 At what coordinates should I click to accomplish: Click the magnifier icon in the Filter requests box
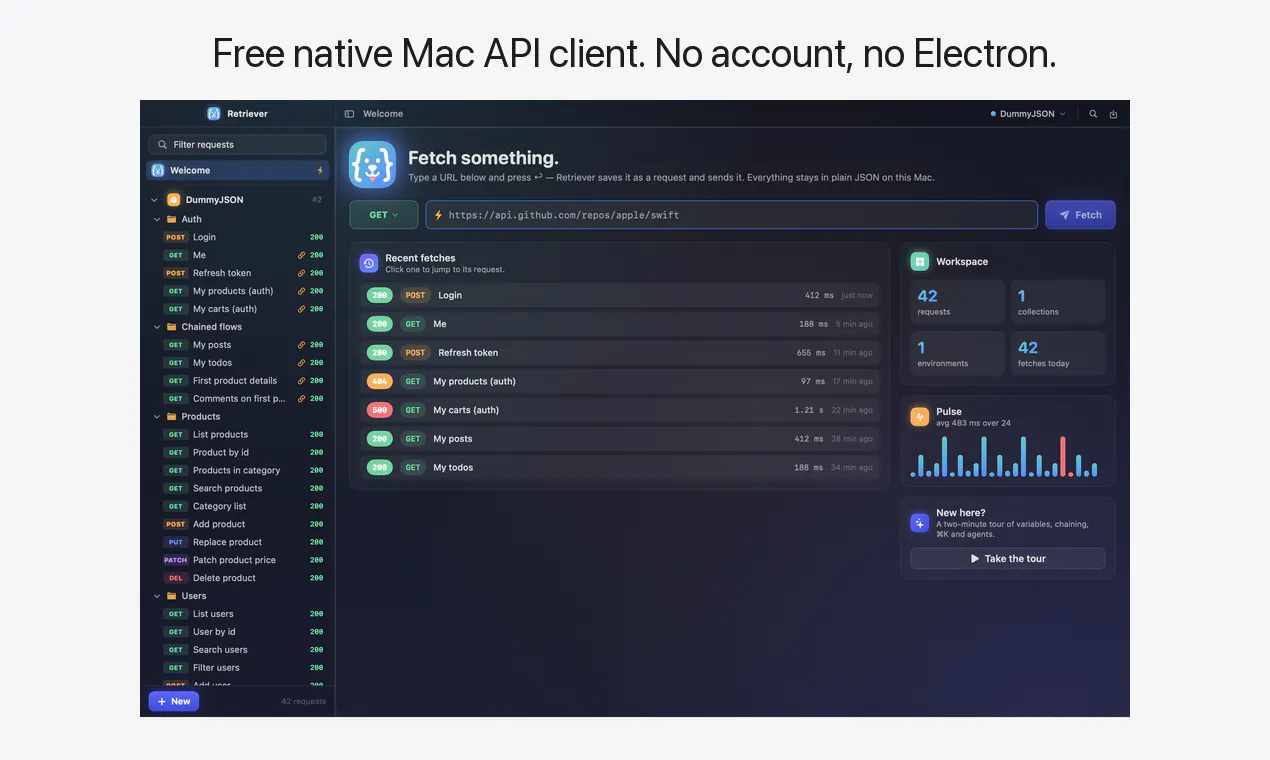pos(162,145)
